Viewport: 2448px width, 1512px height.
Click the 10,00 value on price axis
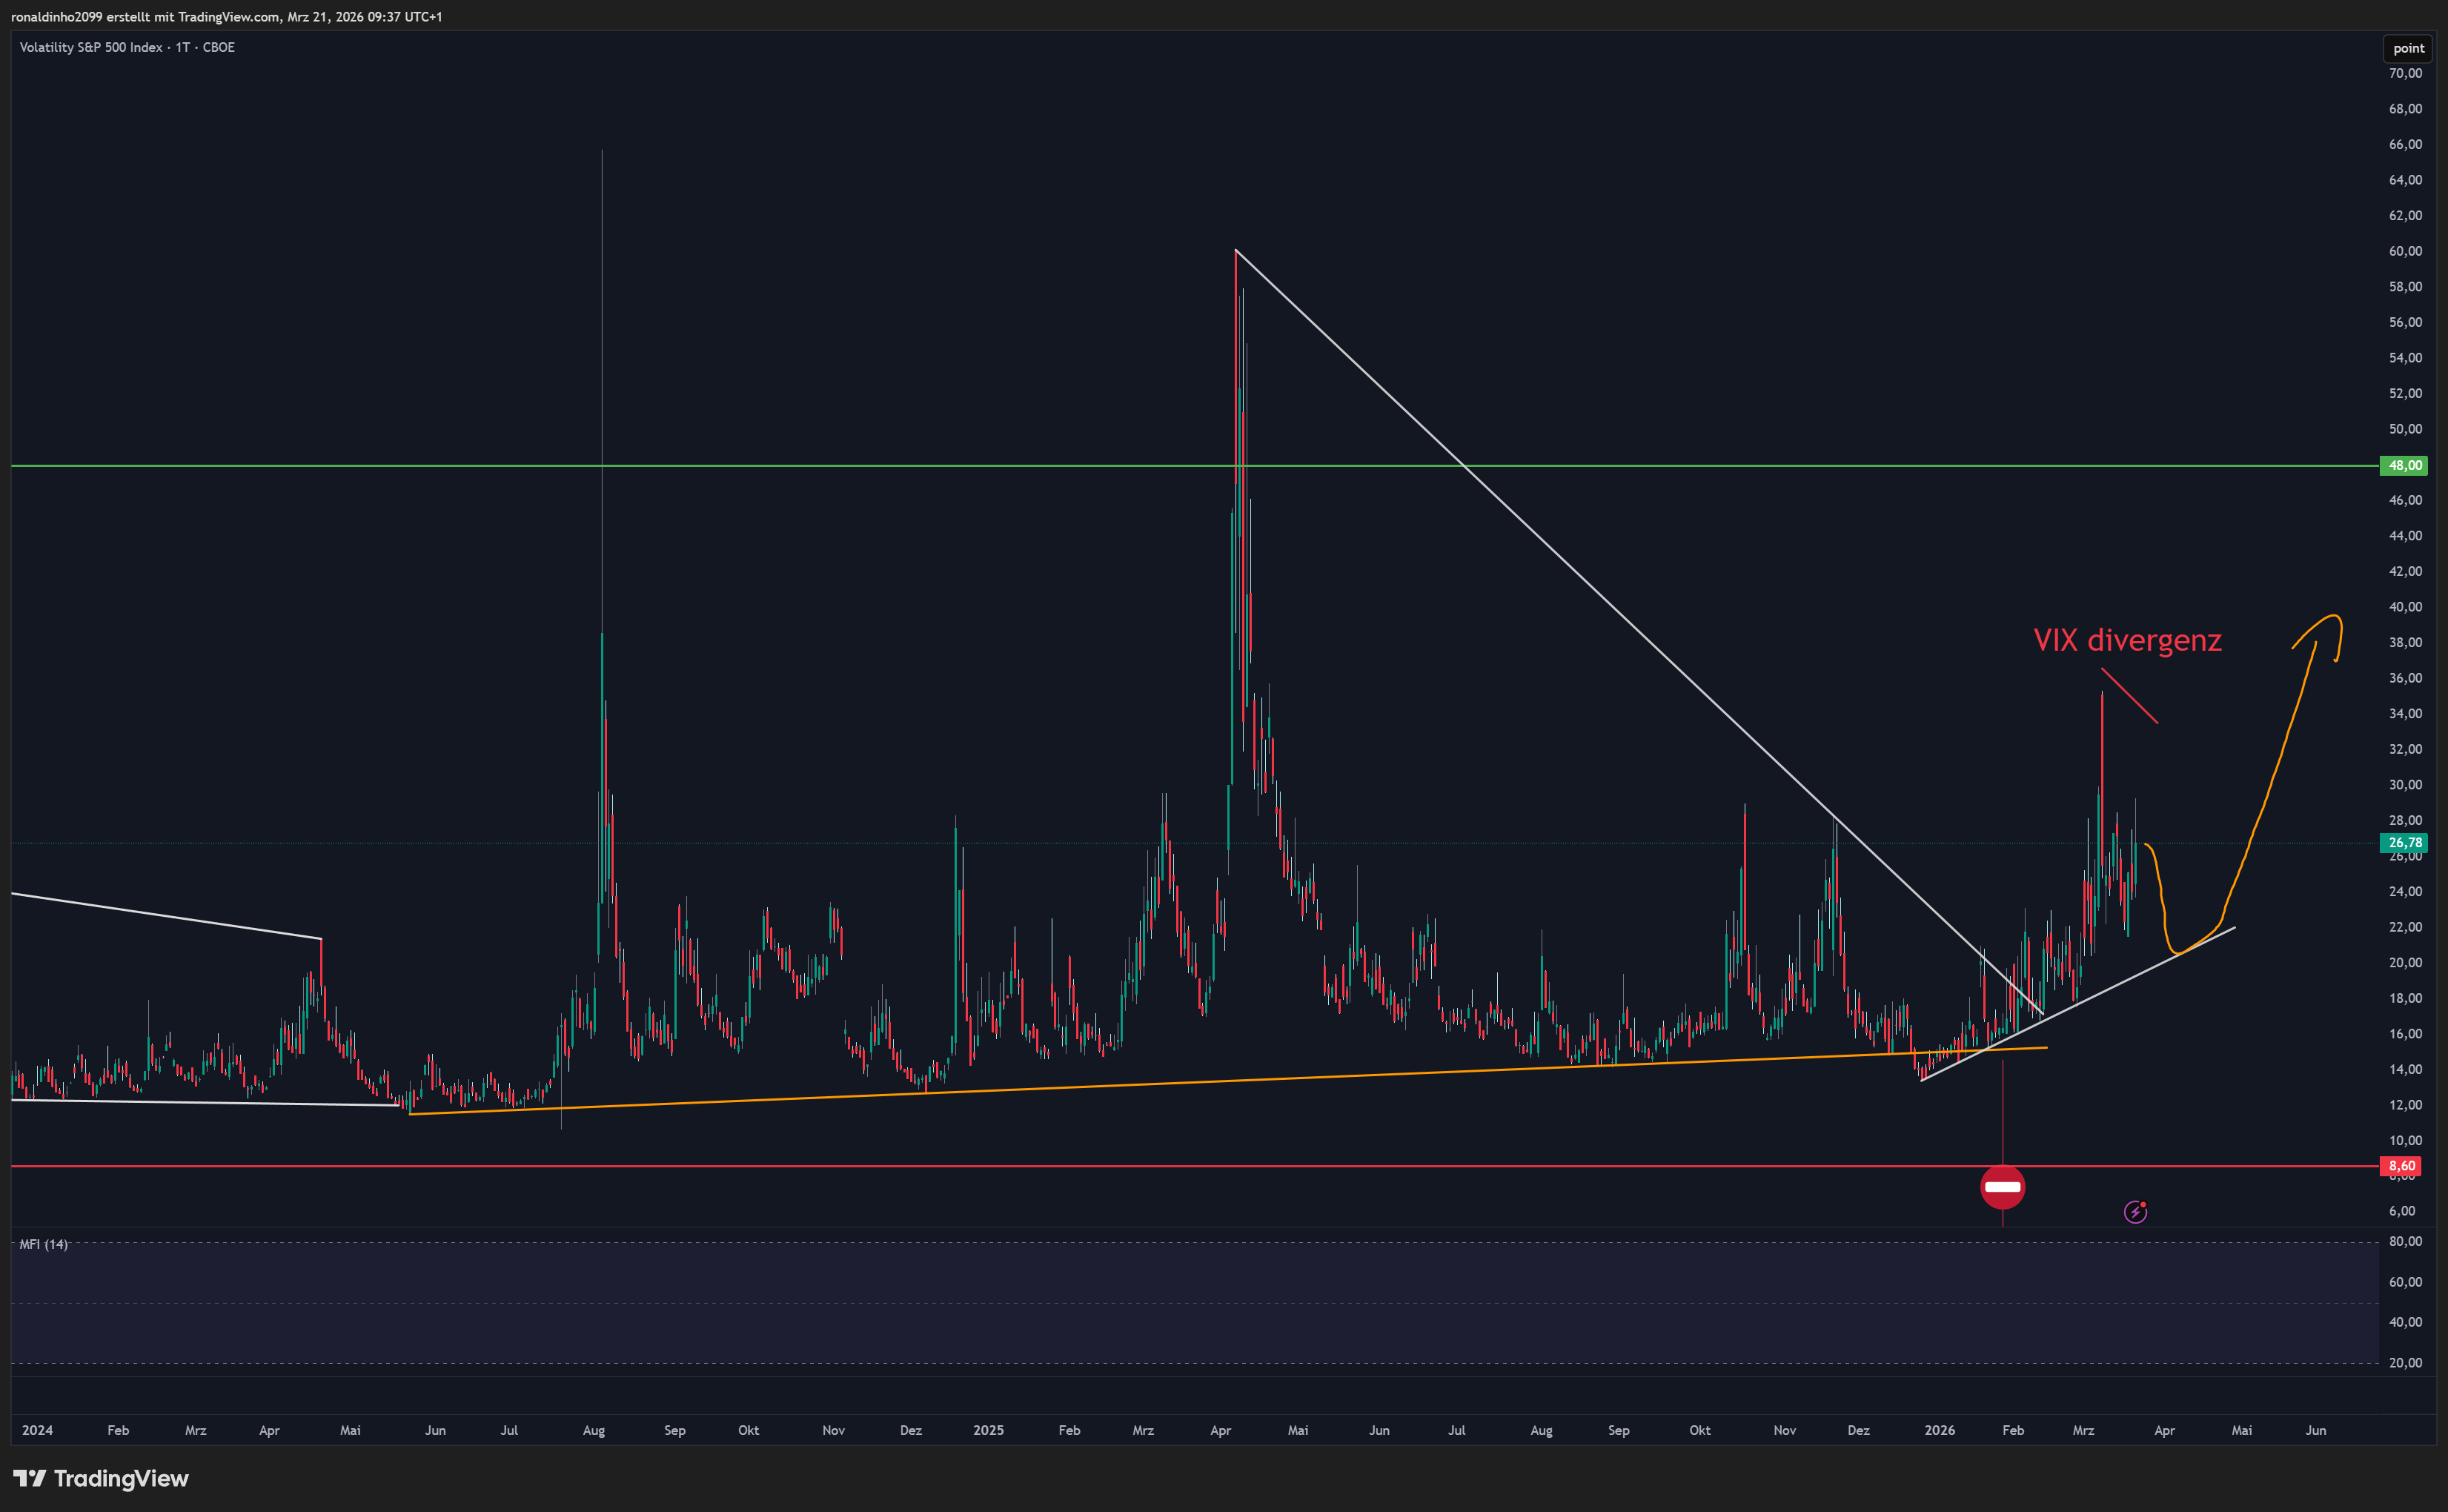tap(2405, 1140)
